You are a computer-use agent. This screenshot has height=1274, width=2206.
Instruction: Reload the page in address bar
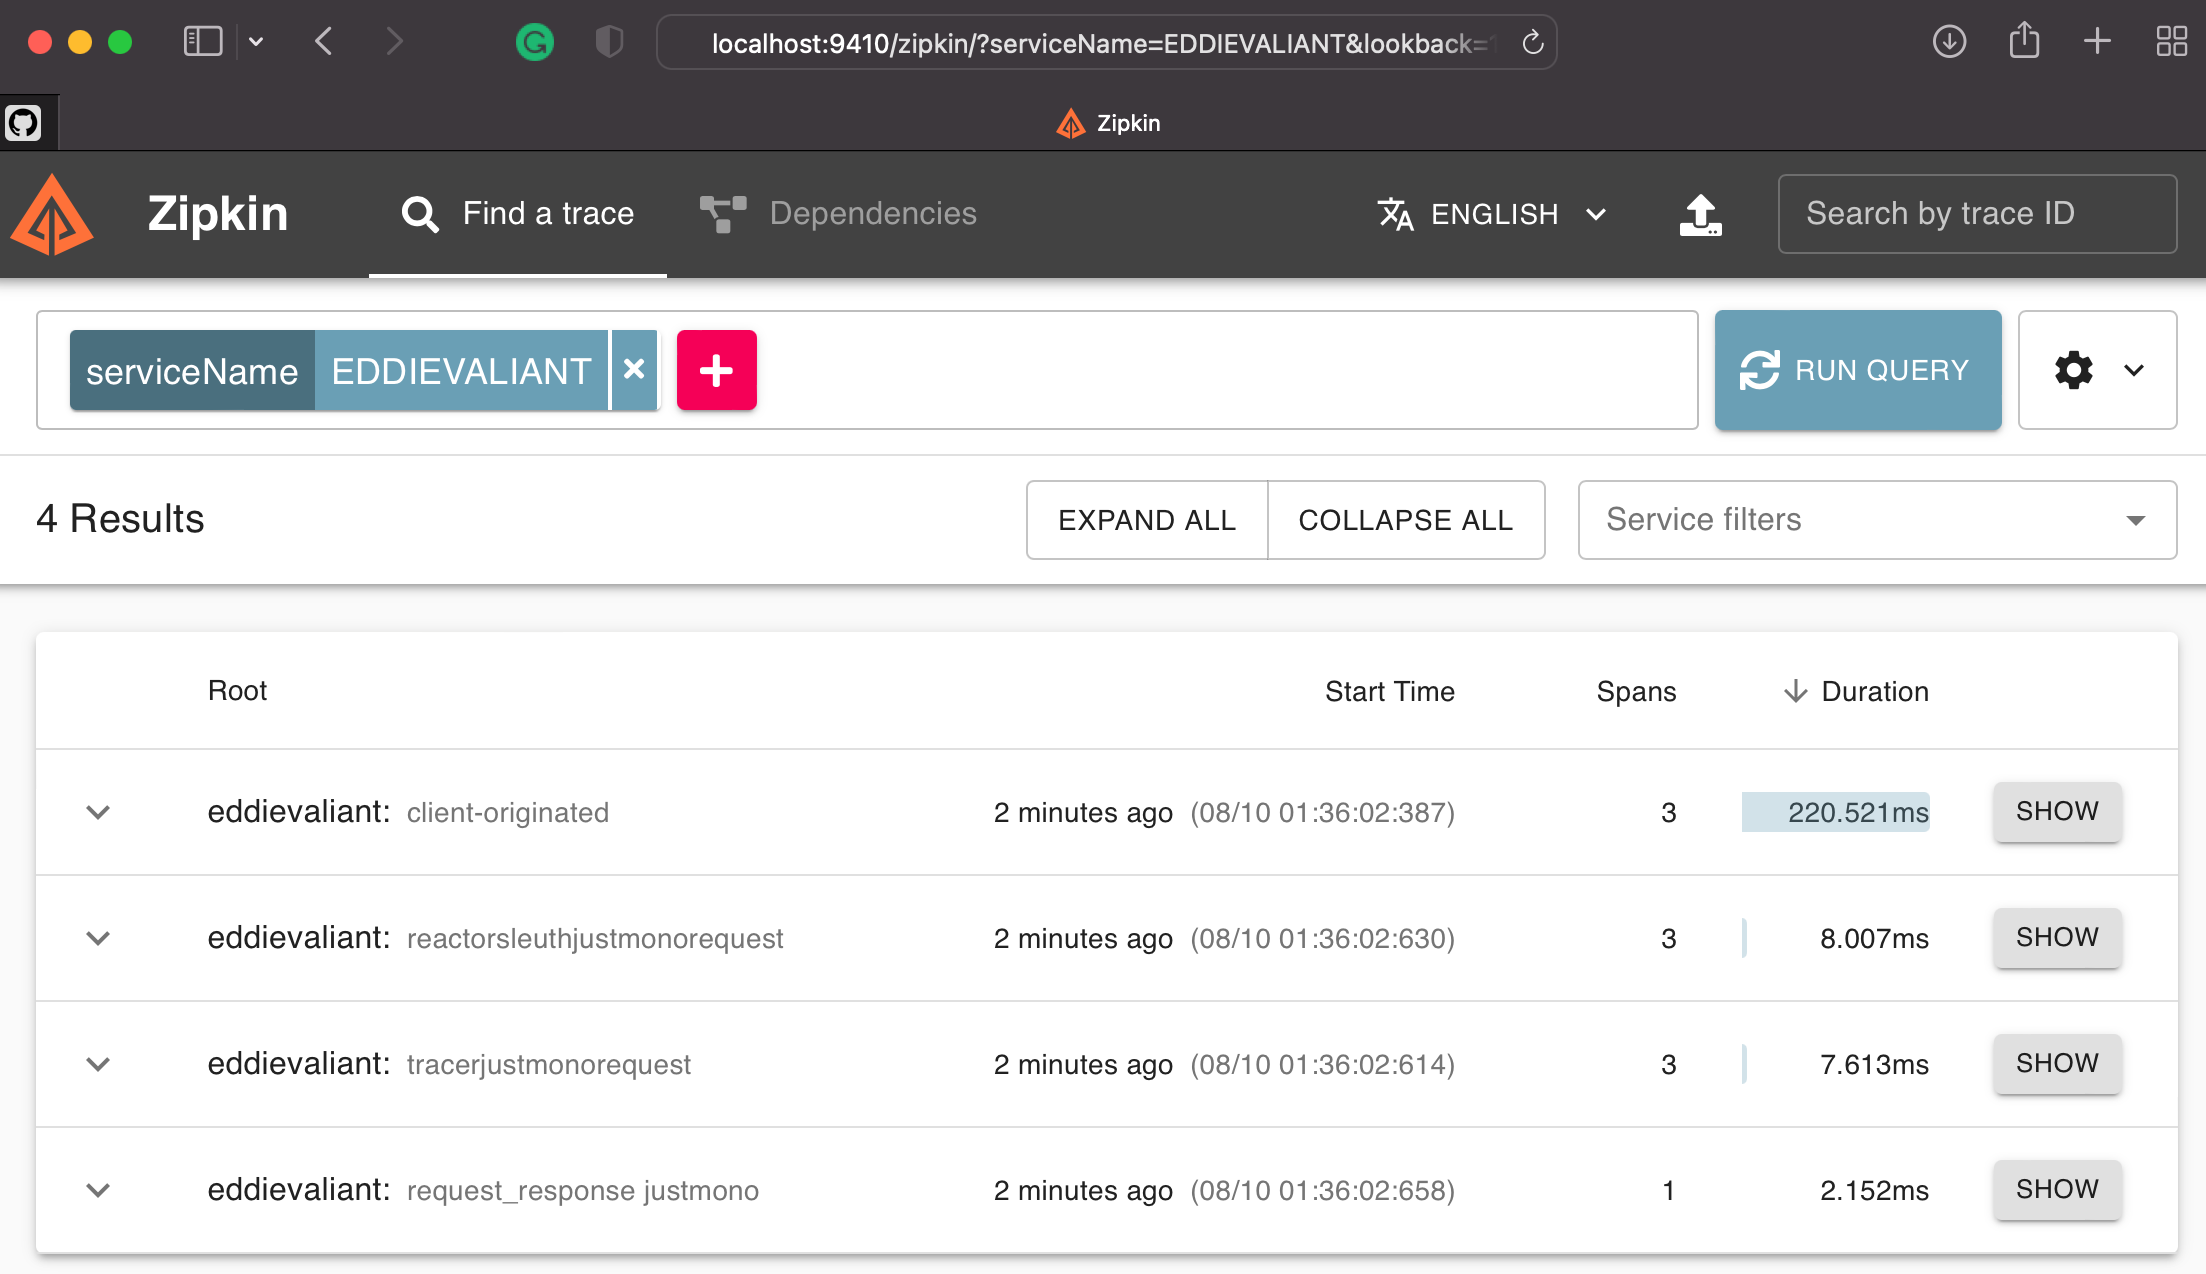[x=1532, y=43]
